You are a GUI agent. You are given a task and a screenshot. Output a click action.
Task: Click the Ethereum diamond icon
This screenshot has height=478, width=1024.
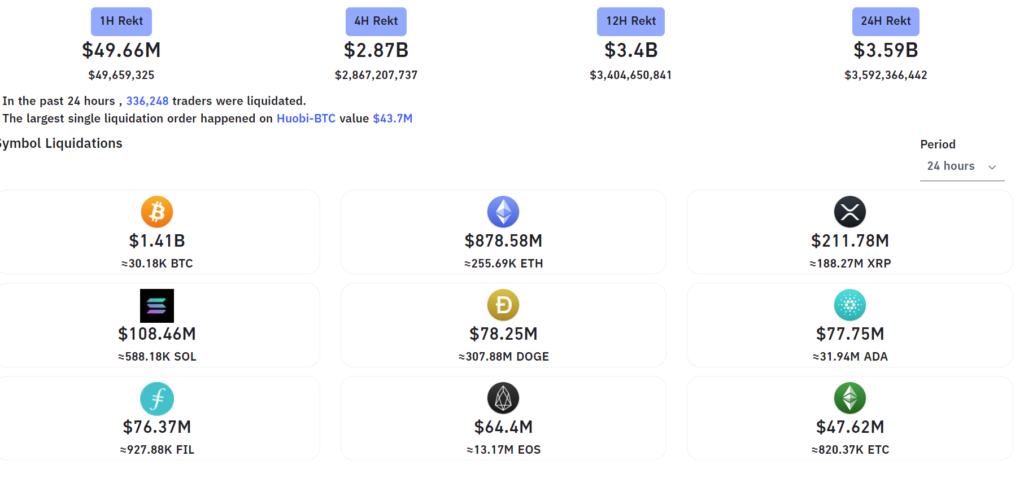pyautogui.click(x=503, y=211)
